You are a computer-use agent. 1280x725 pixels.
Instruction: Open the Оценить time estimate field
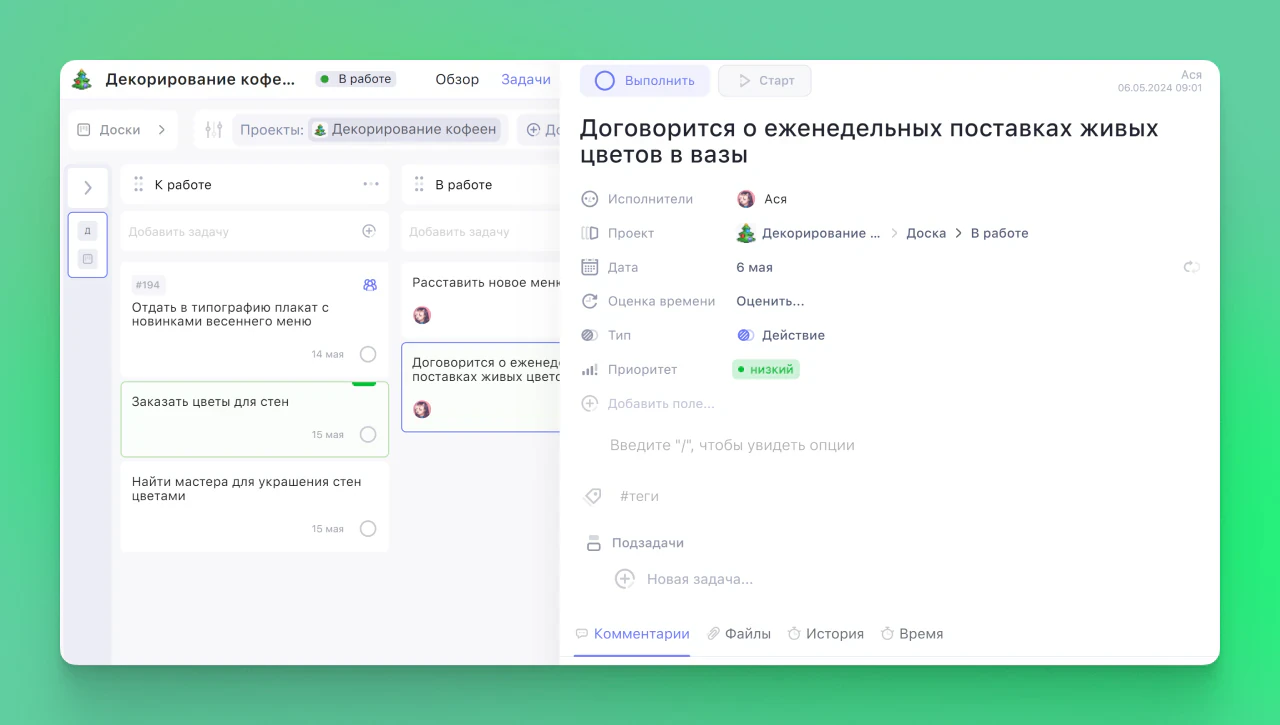770,301
